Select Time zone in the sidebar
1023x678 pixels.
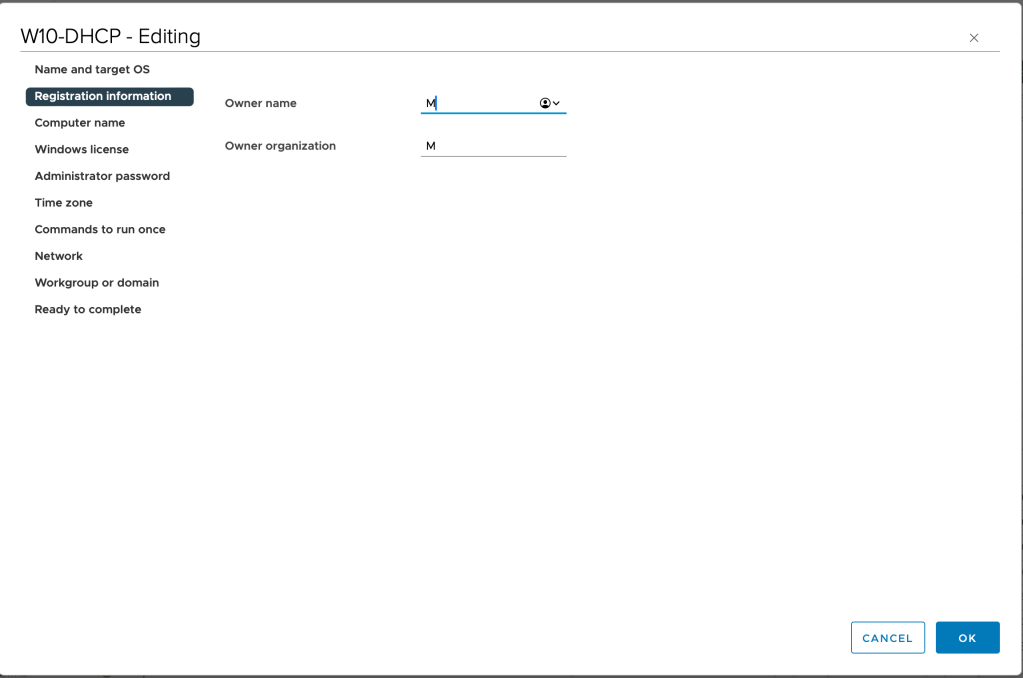(64, 203)
